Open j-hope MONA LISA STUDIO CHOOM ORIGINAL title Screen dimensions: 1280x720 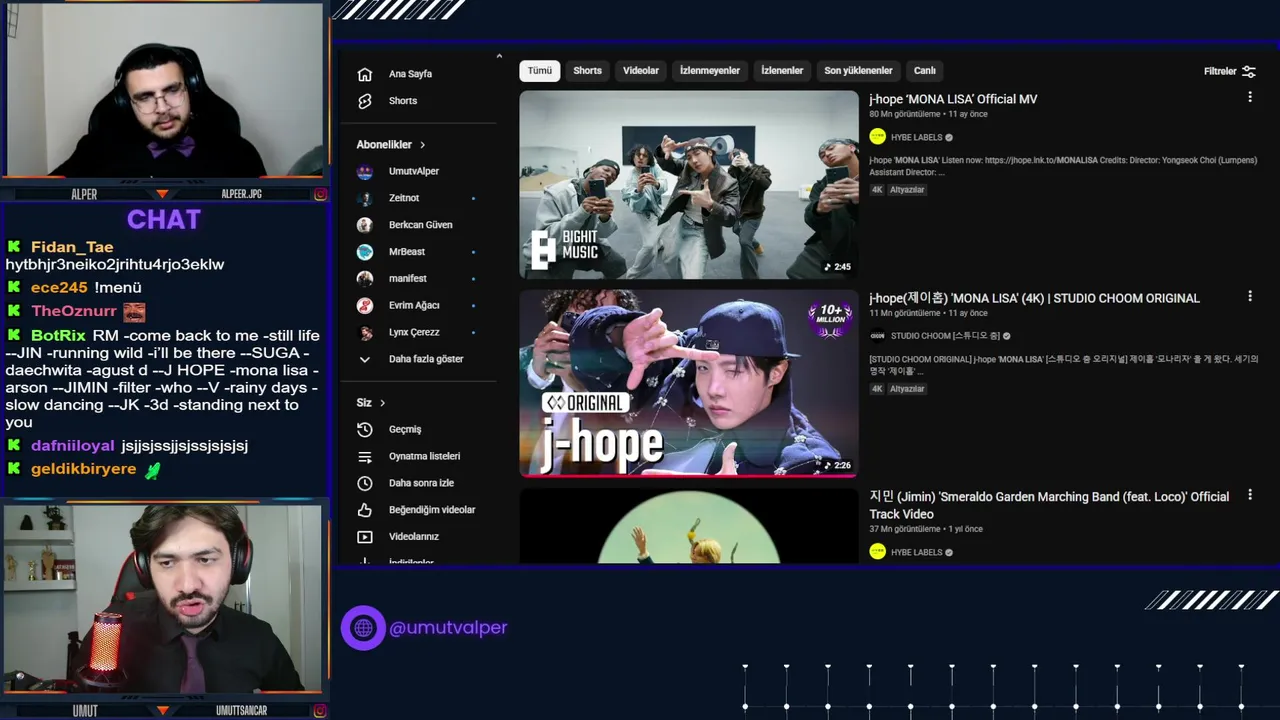[x=1034, y=298]
